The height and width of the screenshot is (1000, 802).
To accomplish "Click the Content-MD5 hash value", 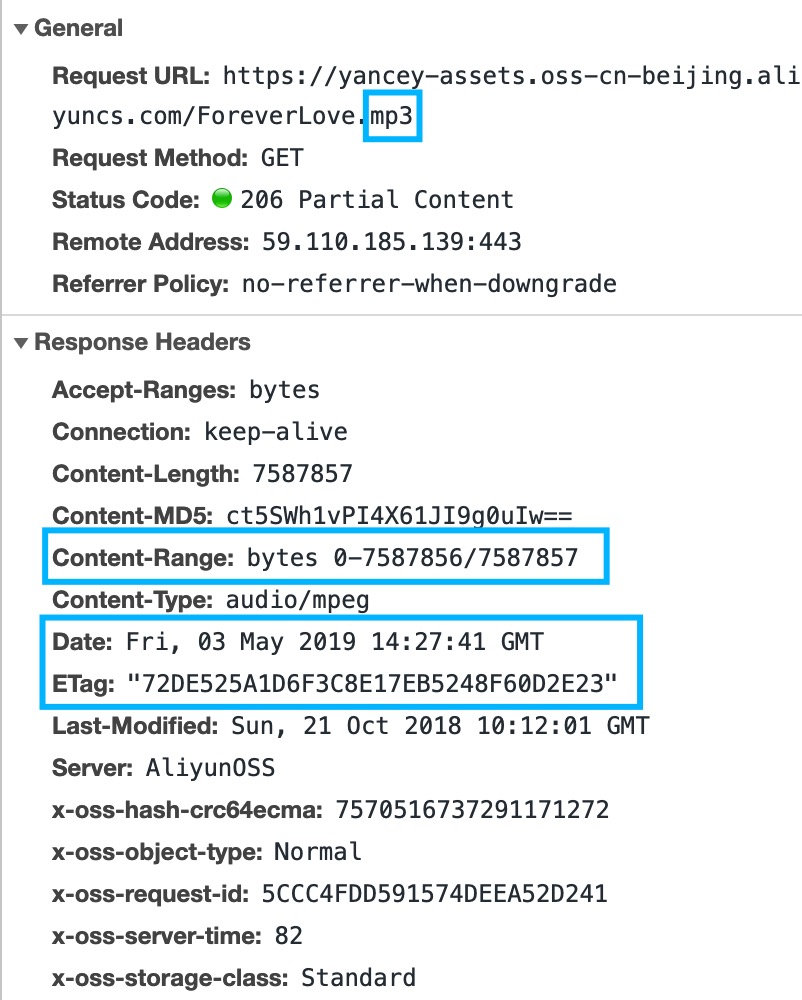I will click(399, 515).
